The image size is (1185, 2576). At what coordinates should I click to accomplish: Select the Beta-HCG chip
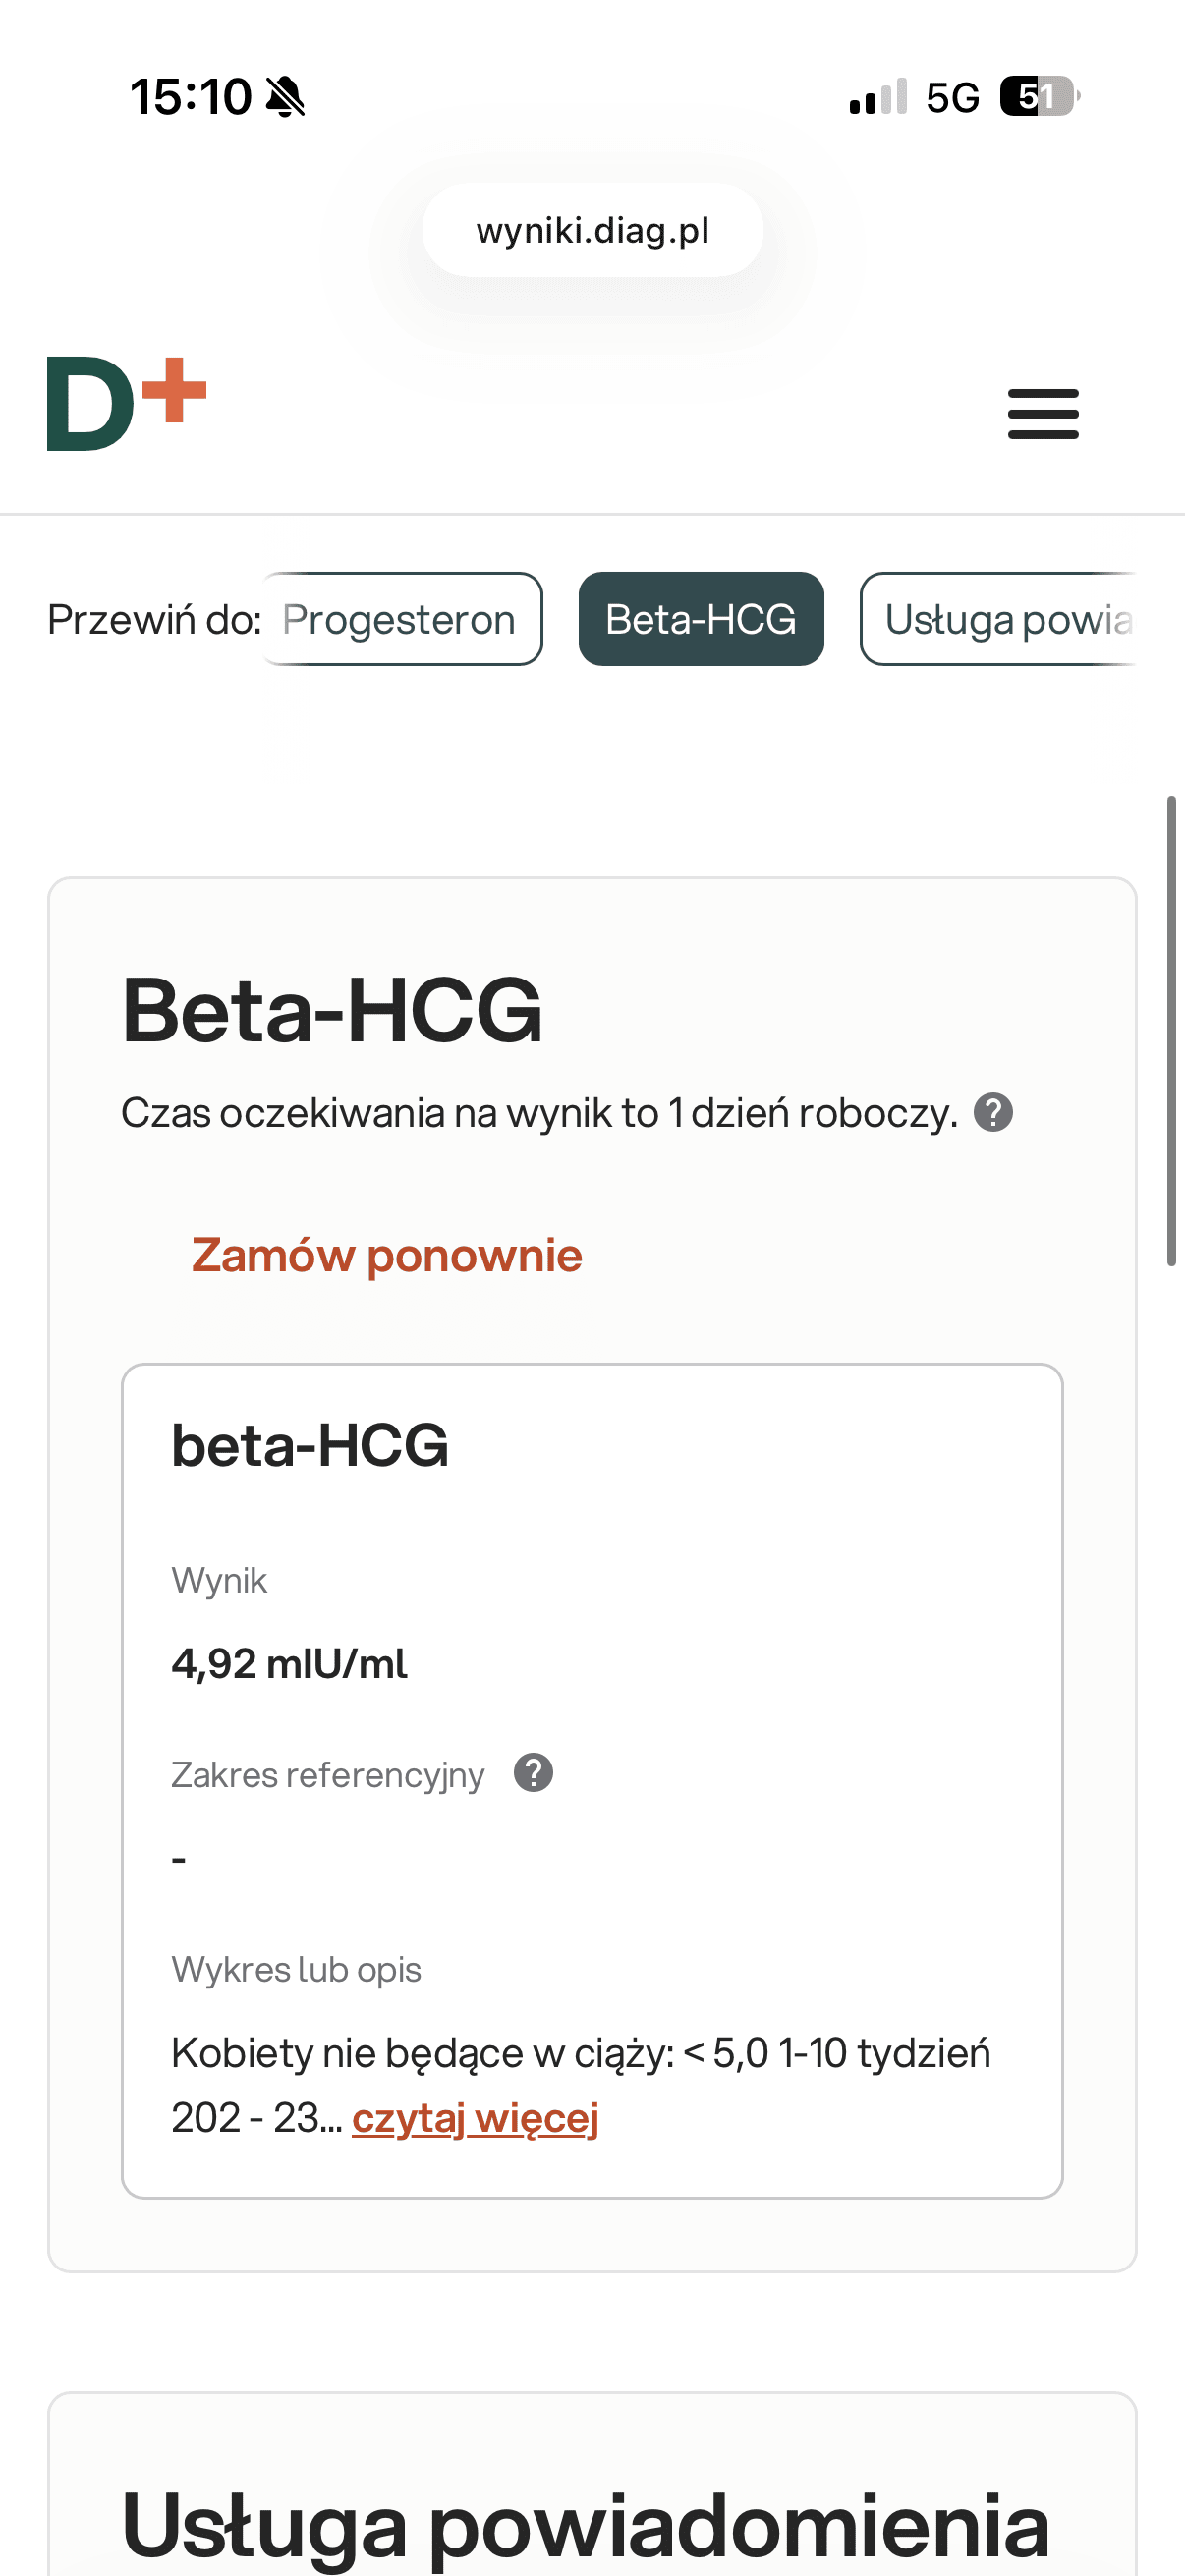pyautogui.click(x=701, y=619)
